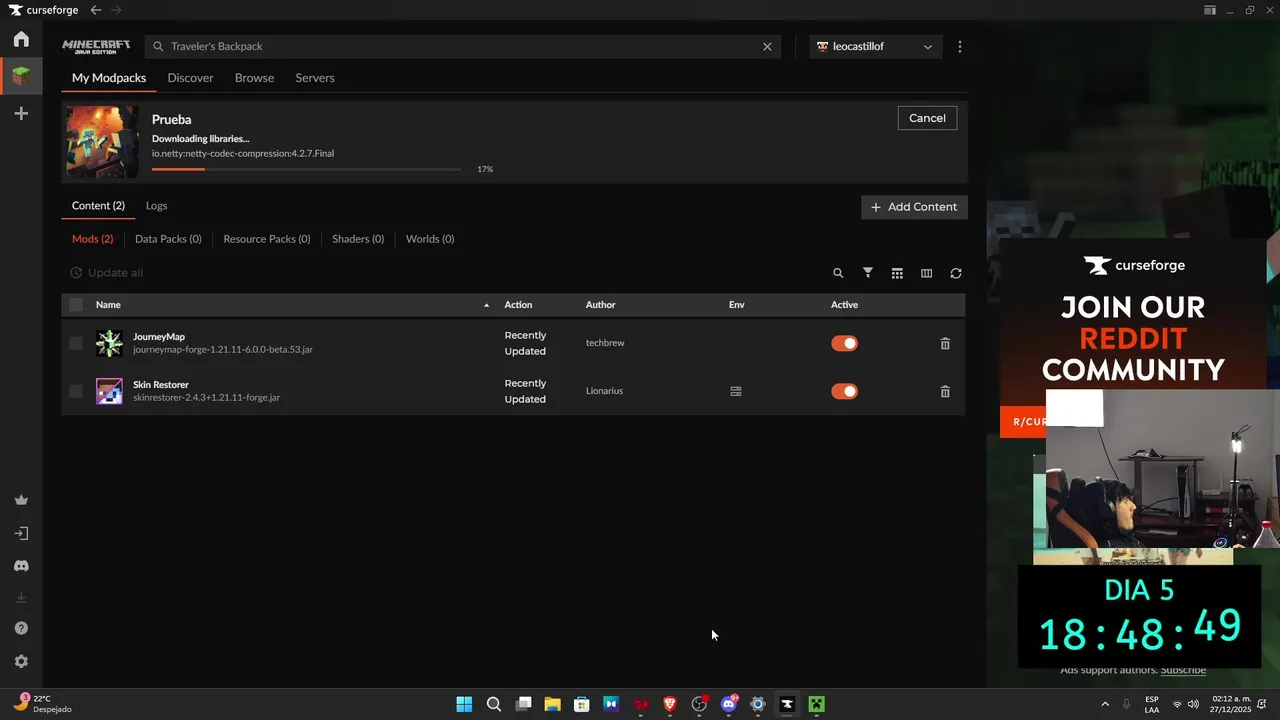Switch to the Logs tab
This screenshot has width=1280, height=720.
156,206
